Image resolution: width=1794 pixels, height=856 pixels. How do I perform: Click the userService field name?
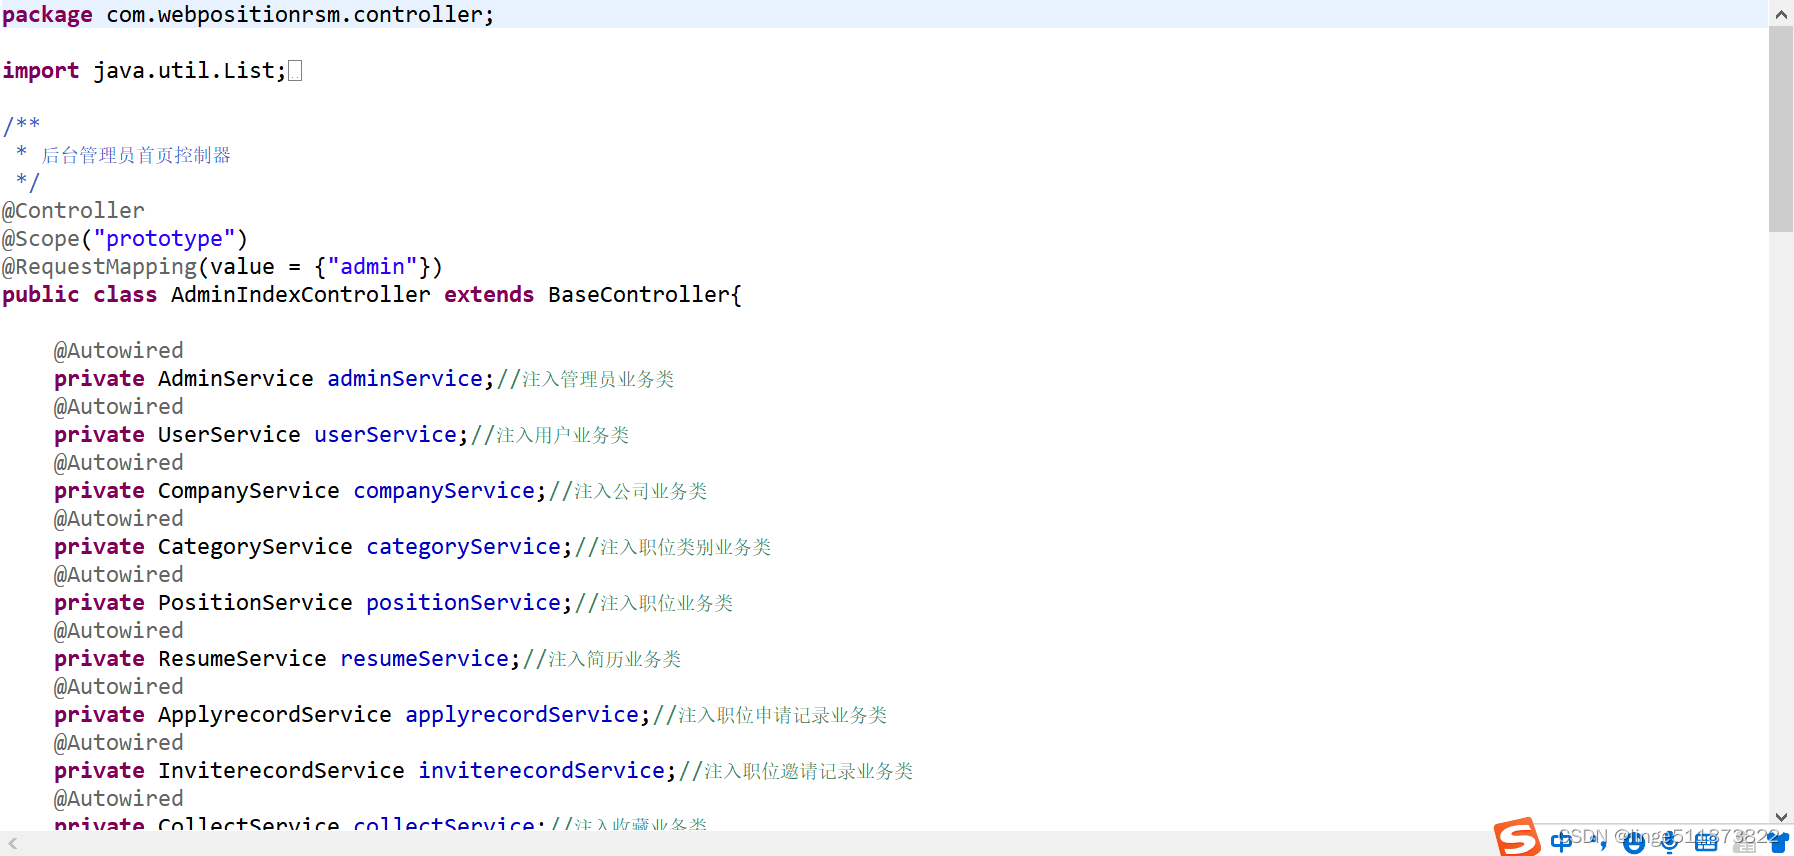pyautogui.click(x=385, y=435)
